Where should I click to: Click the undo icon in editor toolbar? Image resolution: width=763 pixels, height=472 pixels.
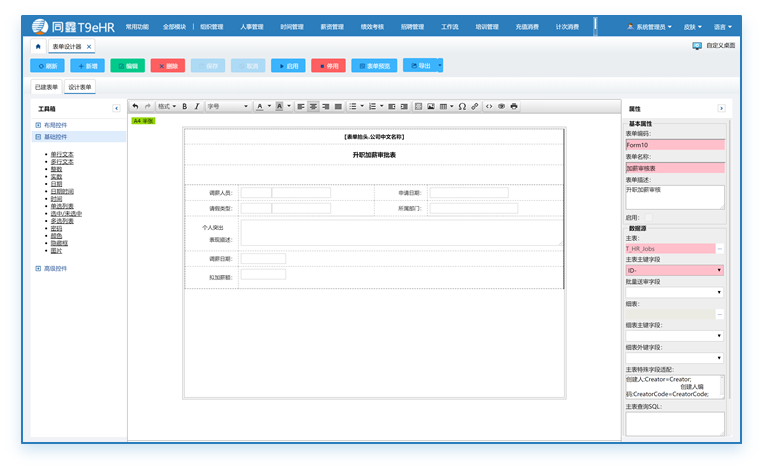click(136, 106)
